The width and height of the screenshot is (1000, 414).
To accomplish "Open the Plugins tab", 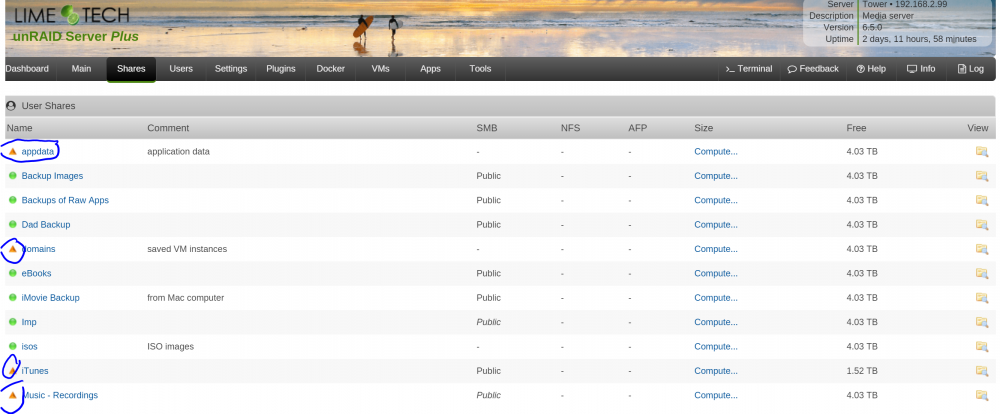I will 281,69.
